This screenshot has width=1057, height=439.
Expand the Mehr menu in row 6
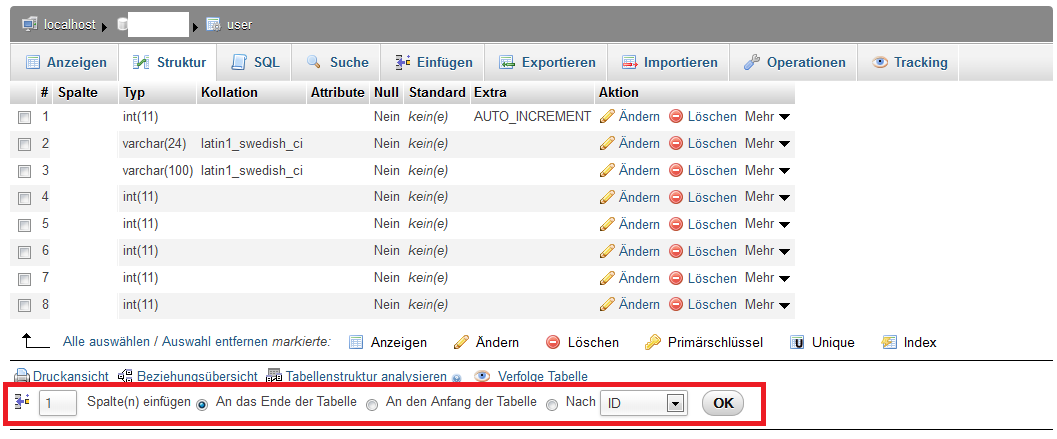coord(767,251)
